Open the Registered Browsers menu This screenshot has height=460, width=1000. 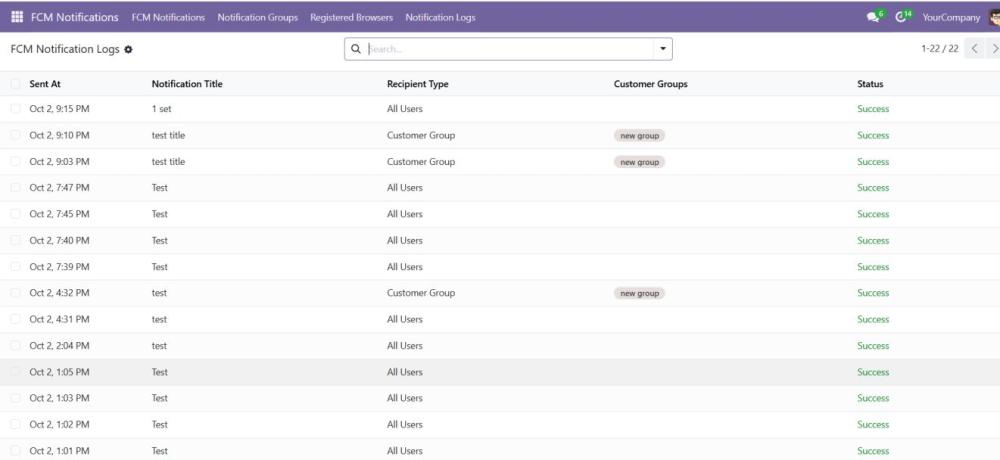point(351,17)
